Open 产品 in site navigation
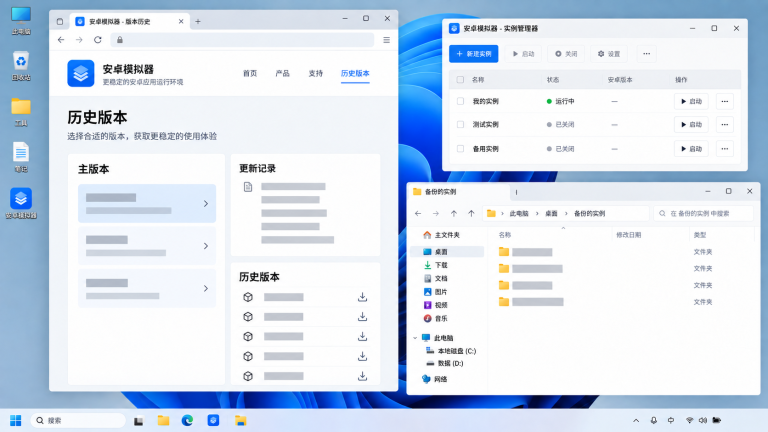Screen dimensions: 768x432 (x=282, y=73)
